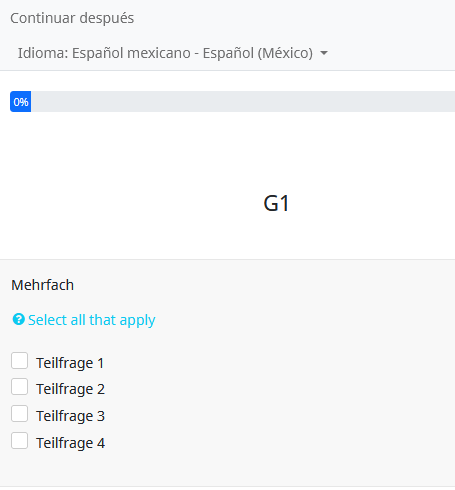The height and width of the screenshot is (490, 455).
Task: Click the Teilfrage 4 label text
Action: point(71,443)
